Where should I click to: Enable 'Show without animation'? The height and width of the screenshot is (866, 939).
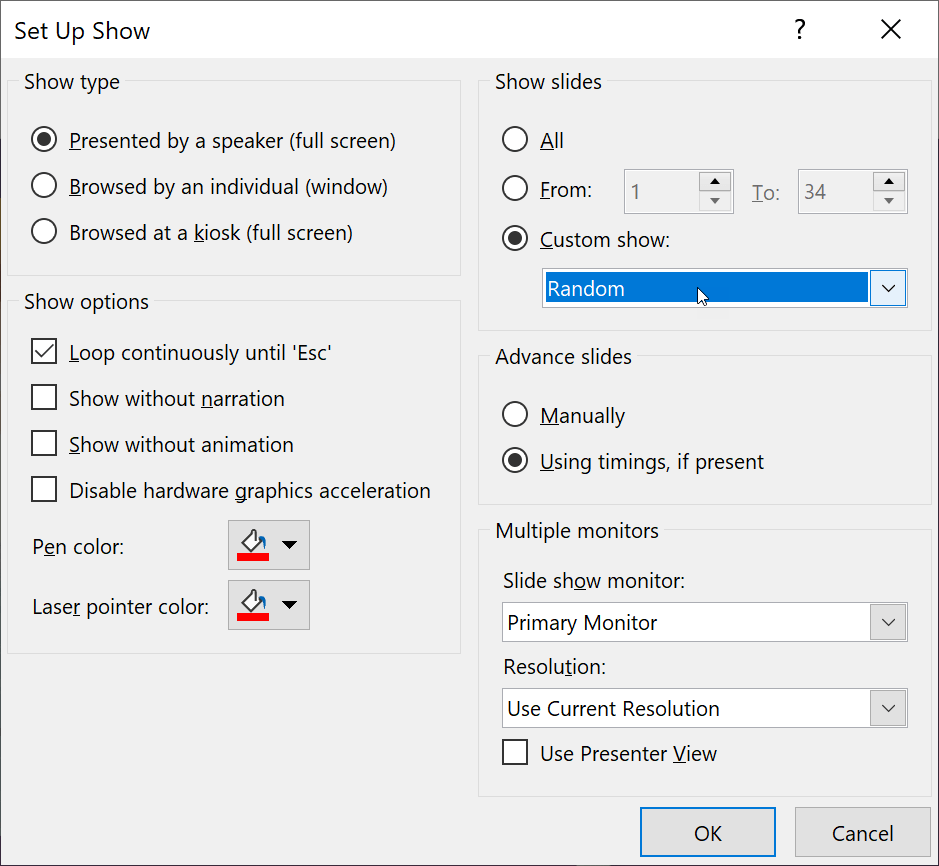(x=44, y=444)
